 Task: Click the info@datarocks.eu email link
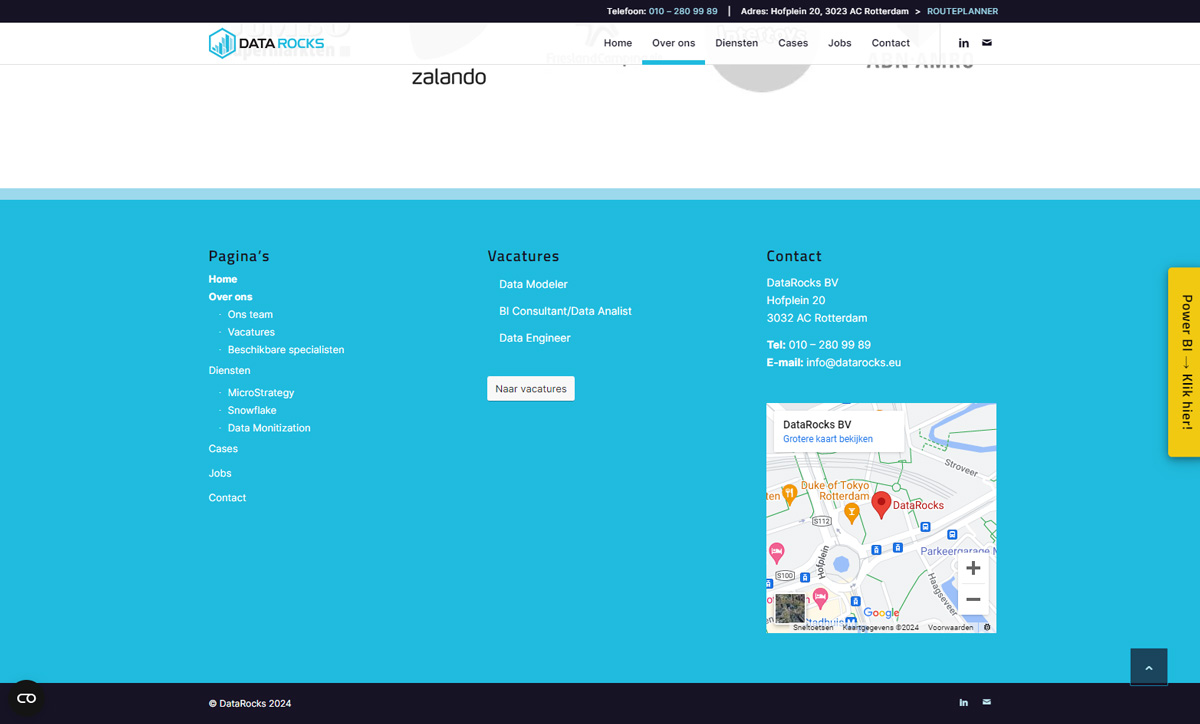854,362
